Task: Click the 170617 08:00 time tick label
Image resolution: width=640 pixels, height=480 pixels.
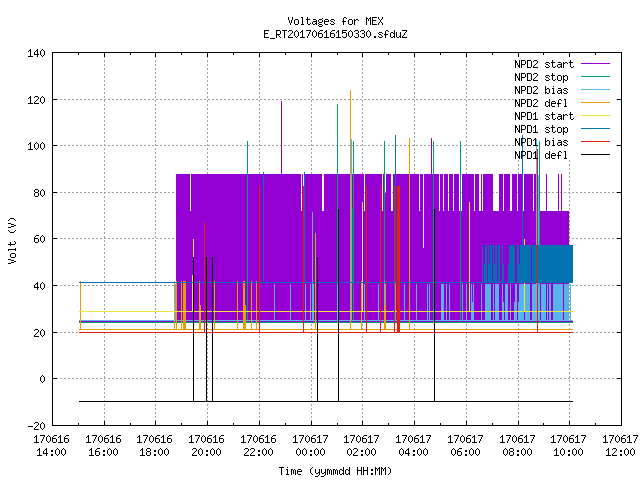Action: (518, 446)
